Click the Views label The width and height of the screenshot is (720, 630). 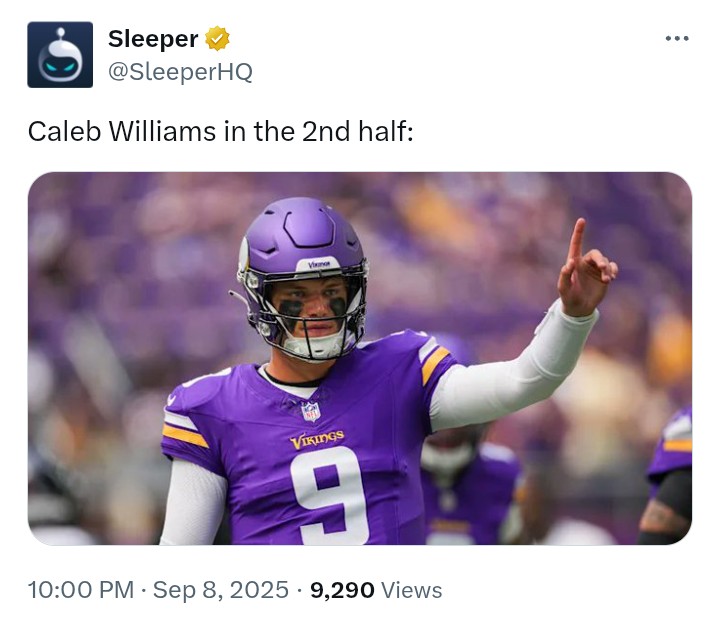pyautogui.click(x=412, y=590)
